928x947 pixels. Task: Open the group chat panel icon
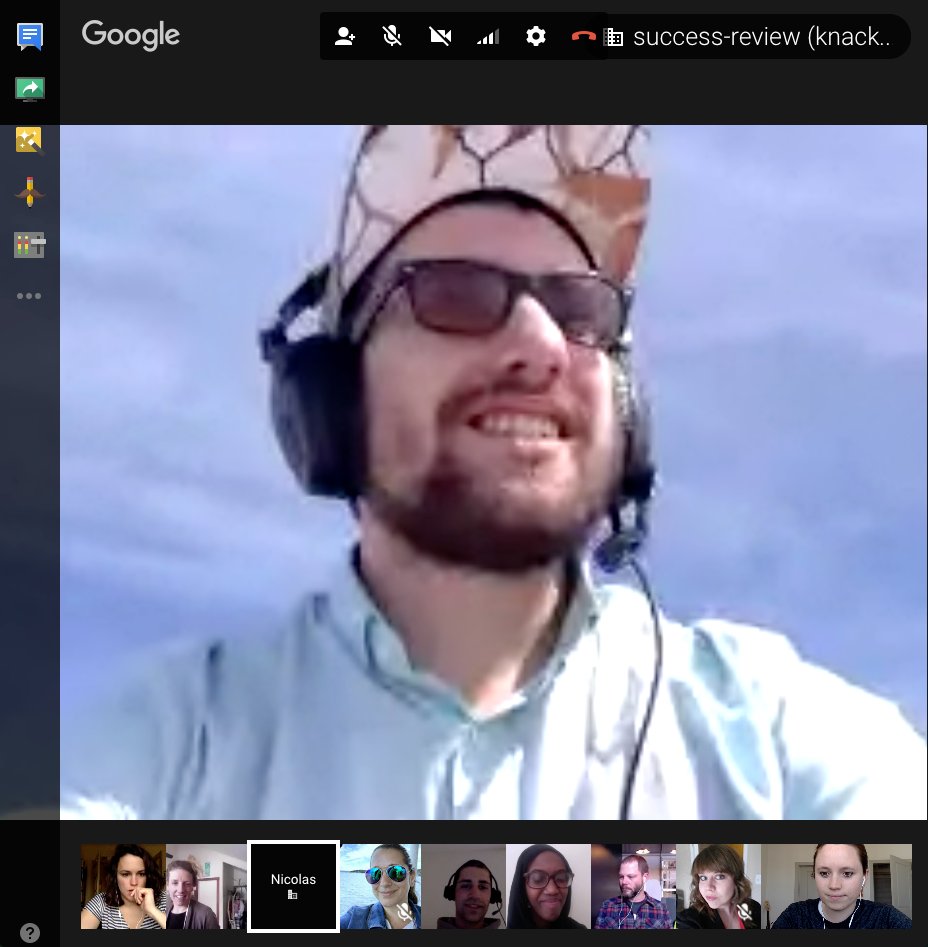[x=30, y=36]
